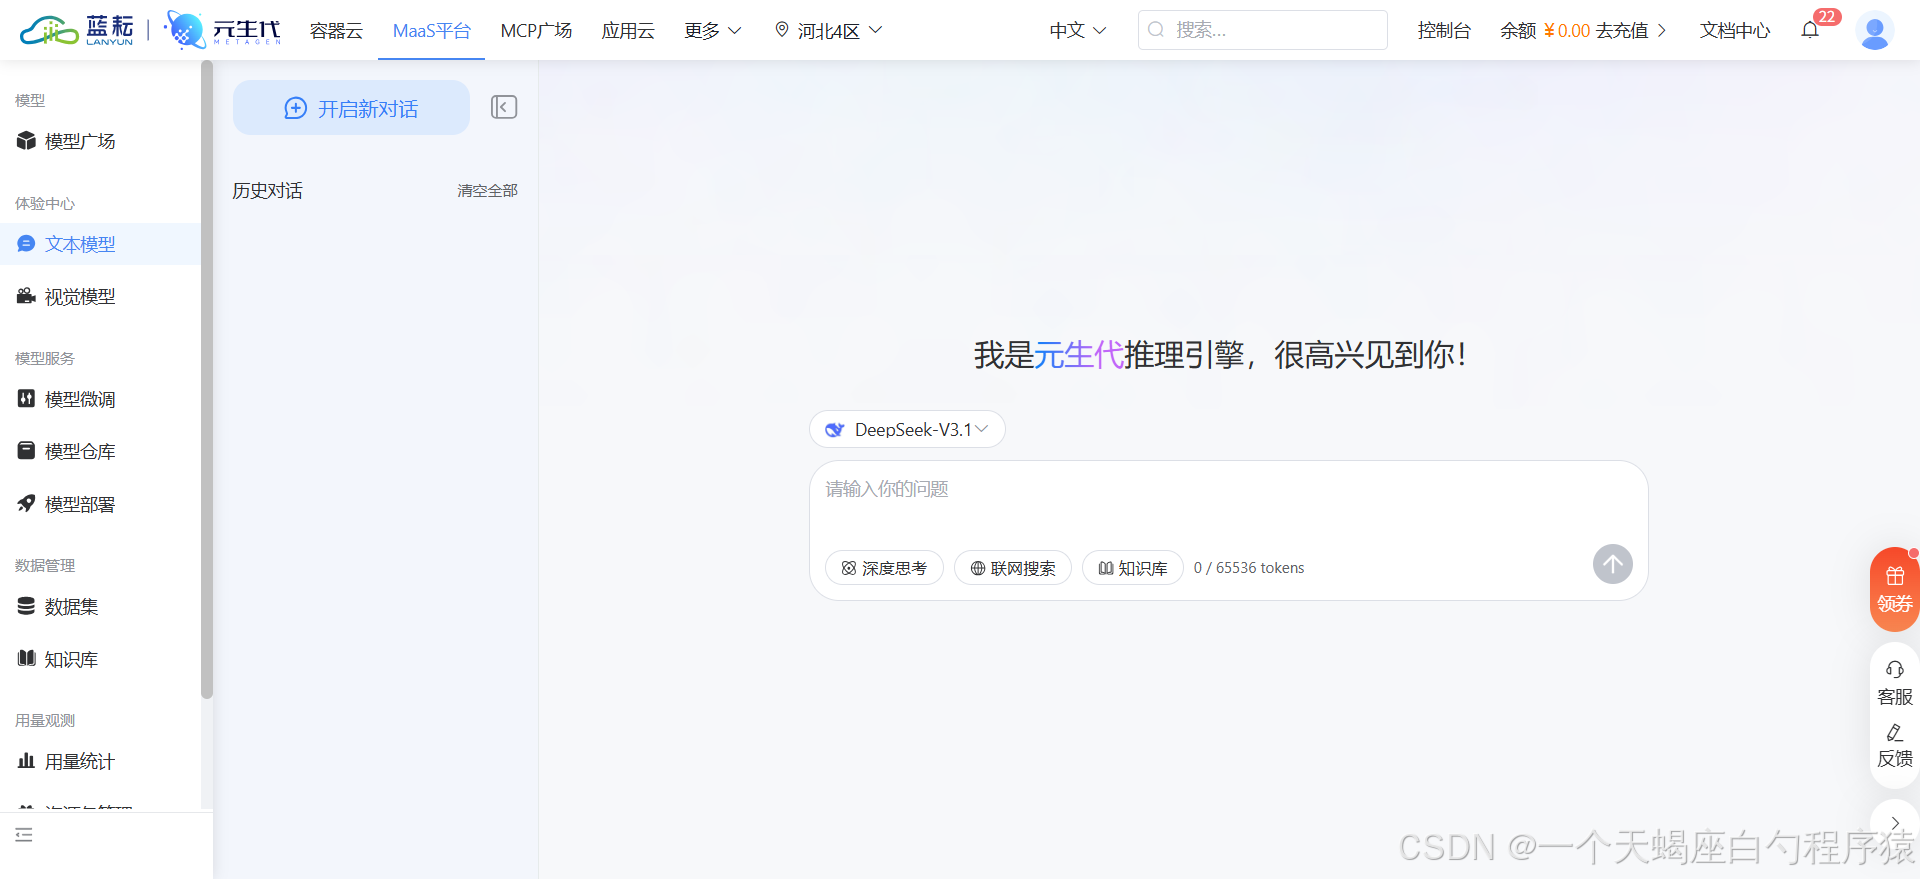
Task: Open the DeepSeek-V3.1 model dropdown
Action: 907,429
